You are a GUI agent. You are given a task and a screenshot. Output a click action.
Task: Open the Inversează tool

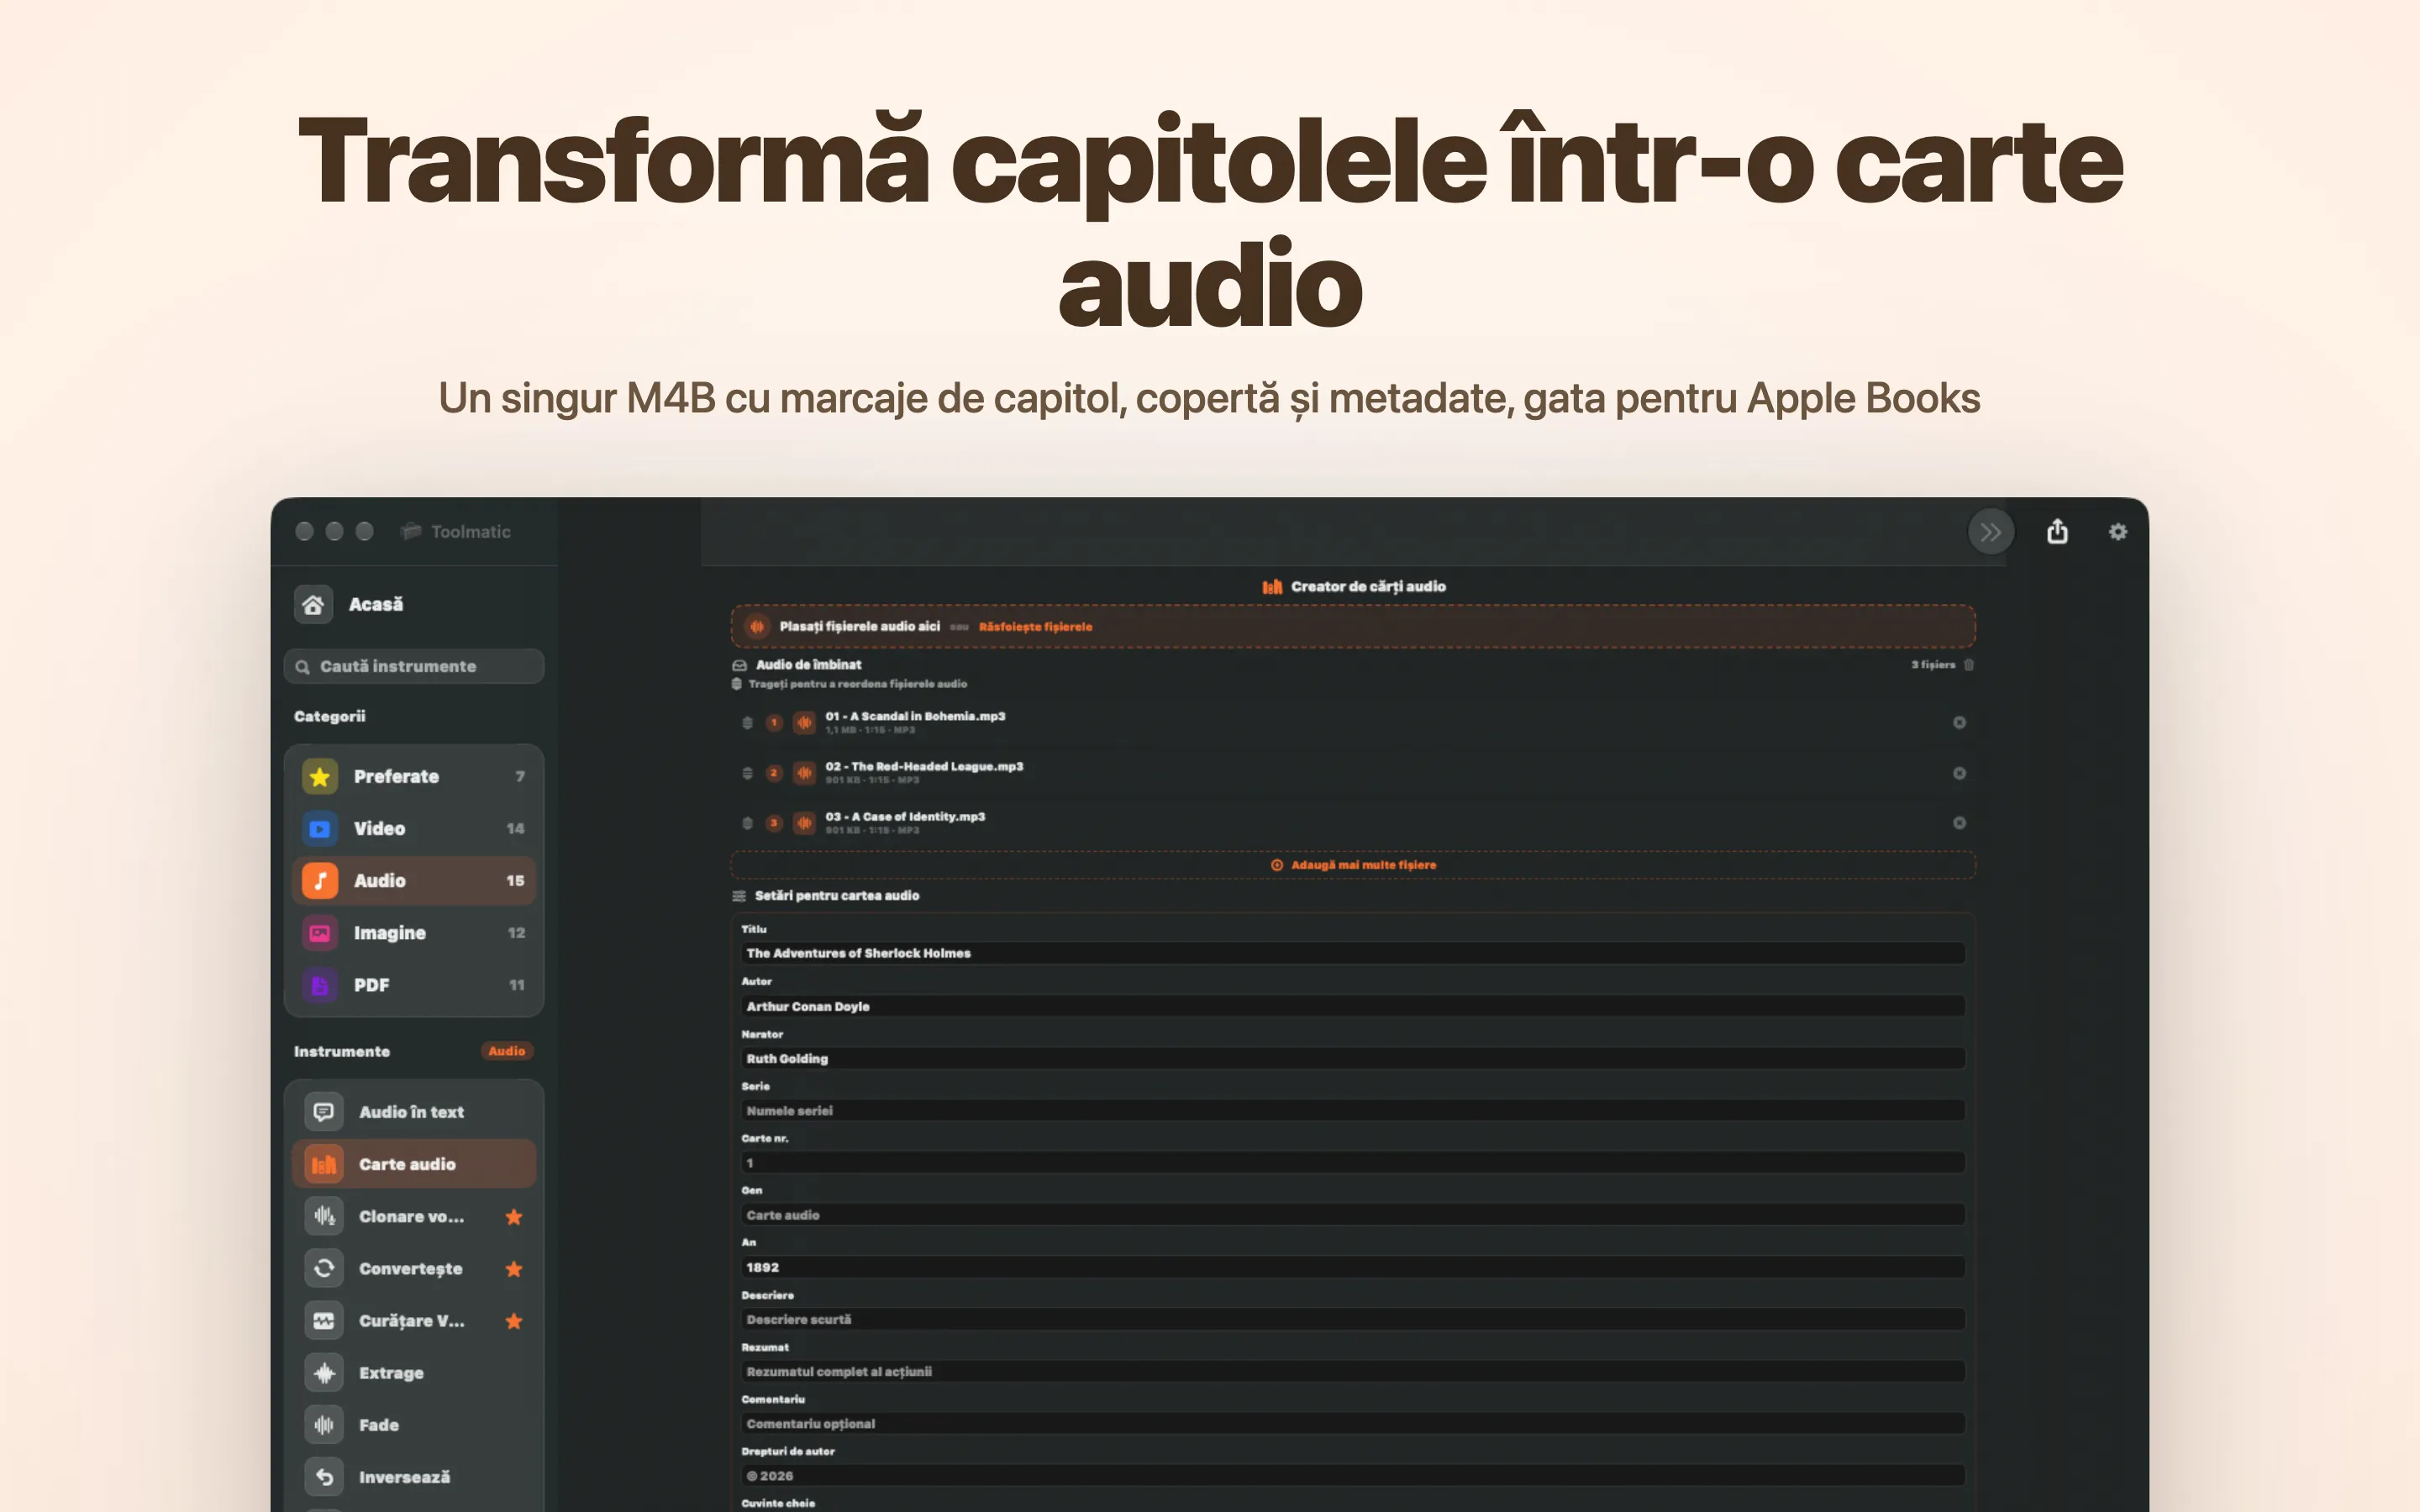(x=414, y=1476)
